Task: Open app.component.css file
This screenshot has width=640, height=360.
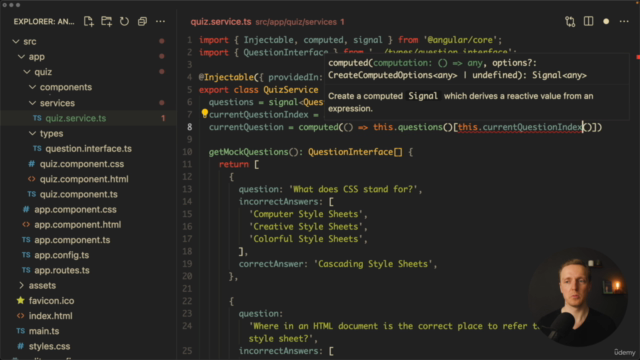Action: click(x=75, y=209)
